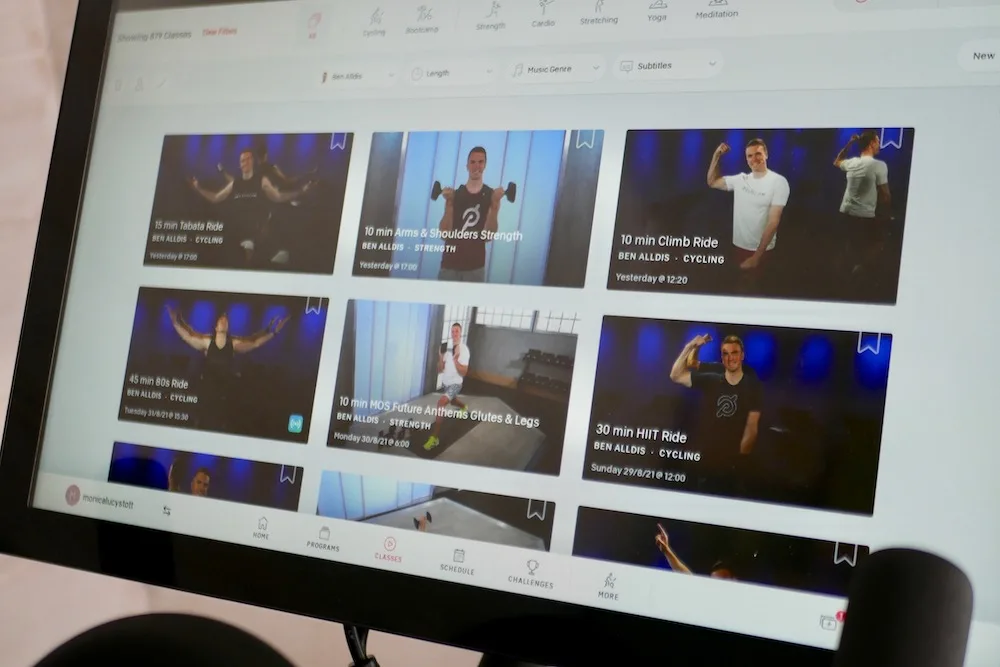Pick the Stretching category icon
The image size is (1000, 667).
(599, 12)
